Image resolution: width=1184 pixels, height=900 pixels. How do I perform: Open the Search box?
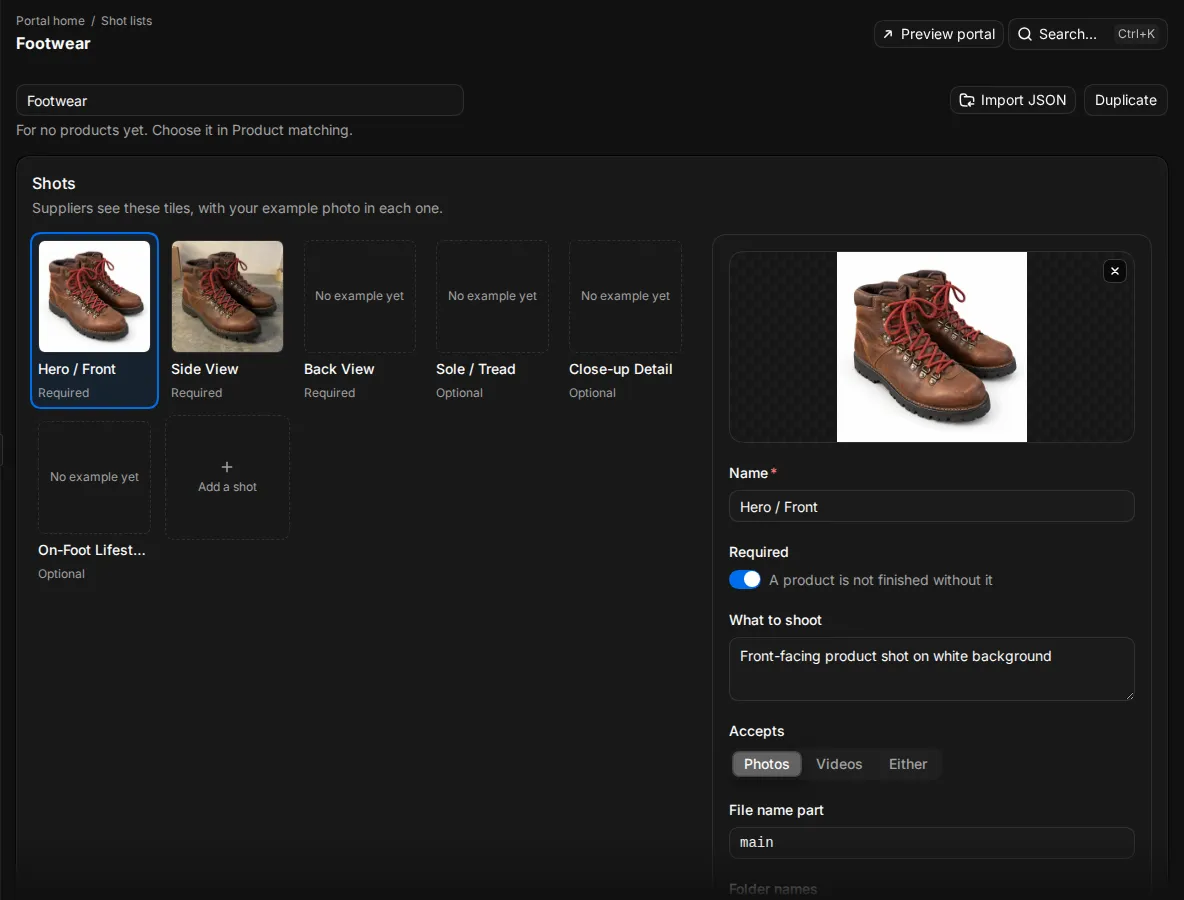coord(1087,34)
